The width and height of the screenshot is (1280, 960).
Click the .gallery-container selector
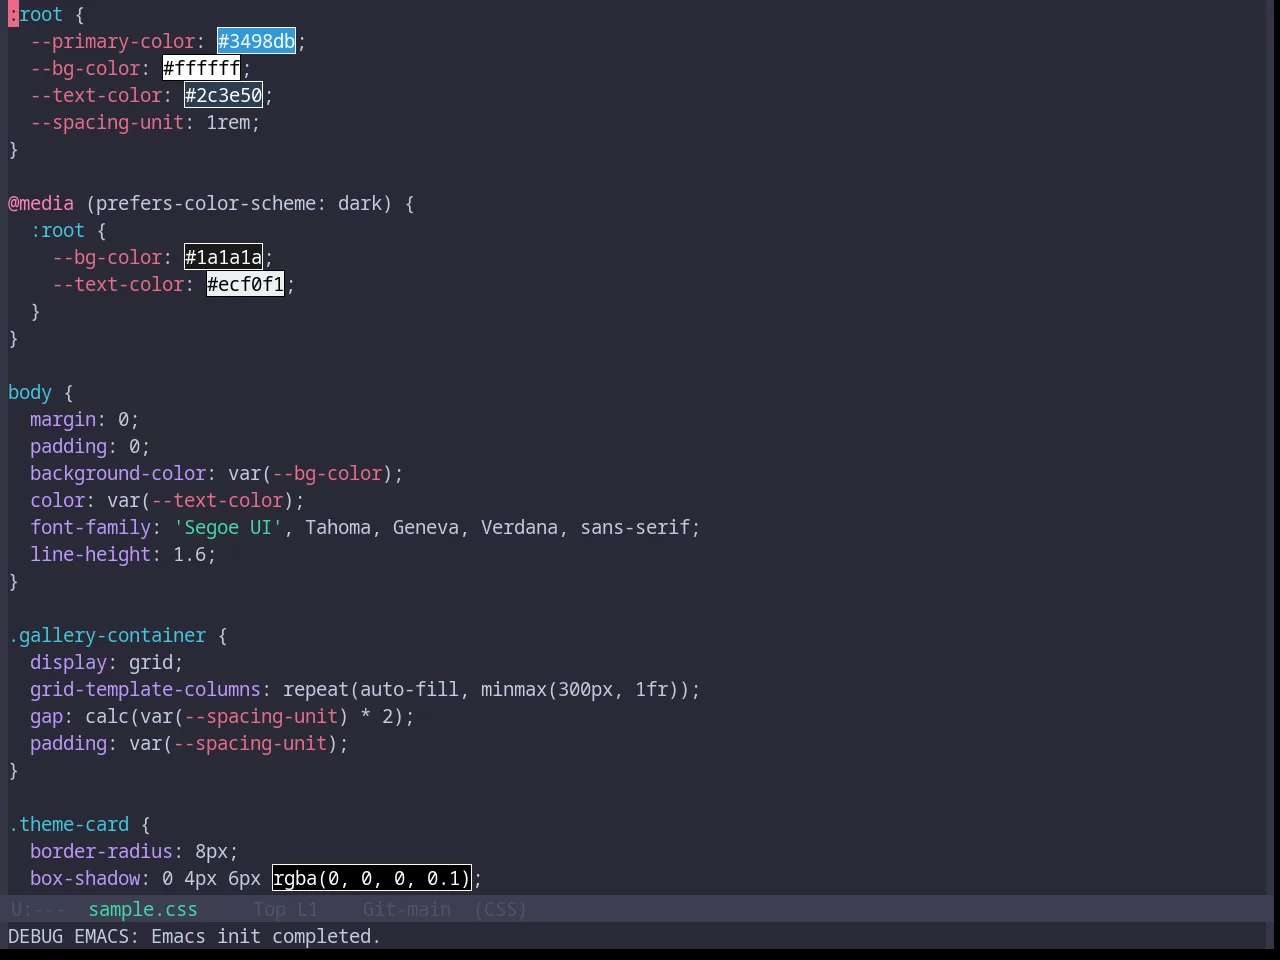[107, 635]
